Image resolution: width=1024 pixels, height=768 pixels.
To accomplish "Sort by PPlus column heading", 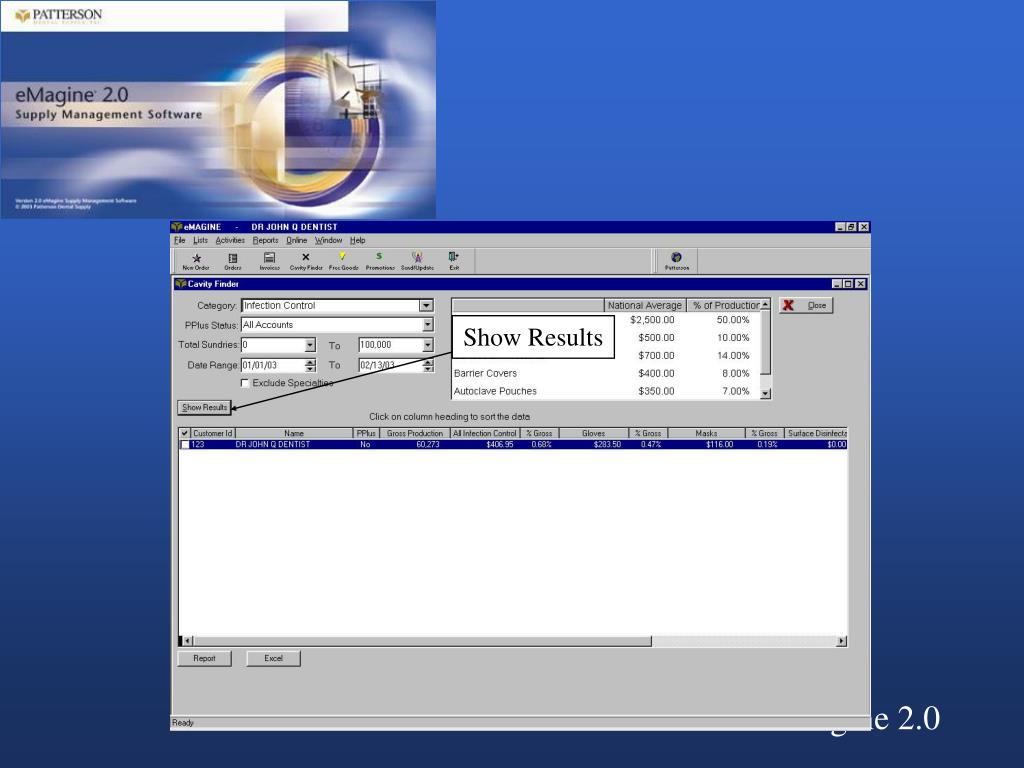I will pyautogui.click(x=366, y=433).
